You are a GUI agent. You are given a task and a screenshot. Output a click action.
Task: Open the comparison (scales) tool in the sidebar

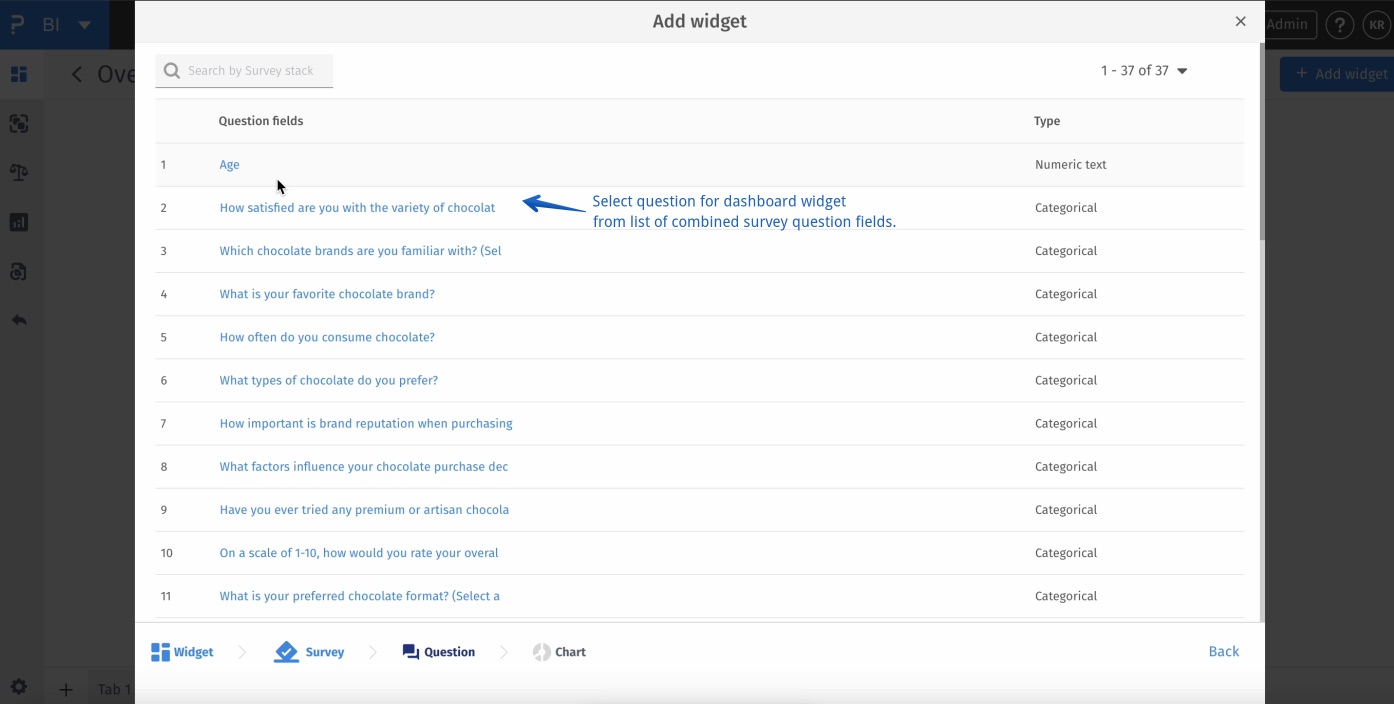click(20, 172)
